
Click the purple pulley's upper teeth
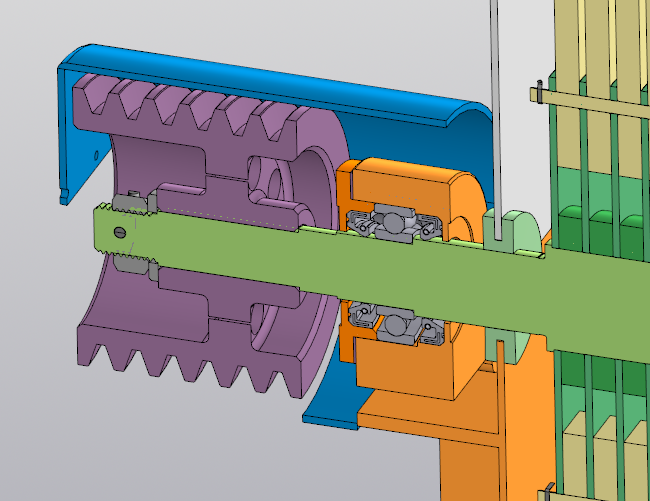pyautogui.click(x=190, y=110)
